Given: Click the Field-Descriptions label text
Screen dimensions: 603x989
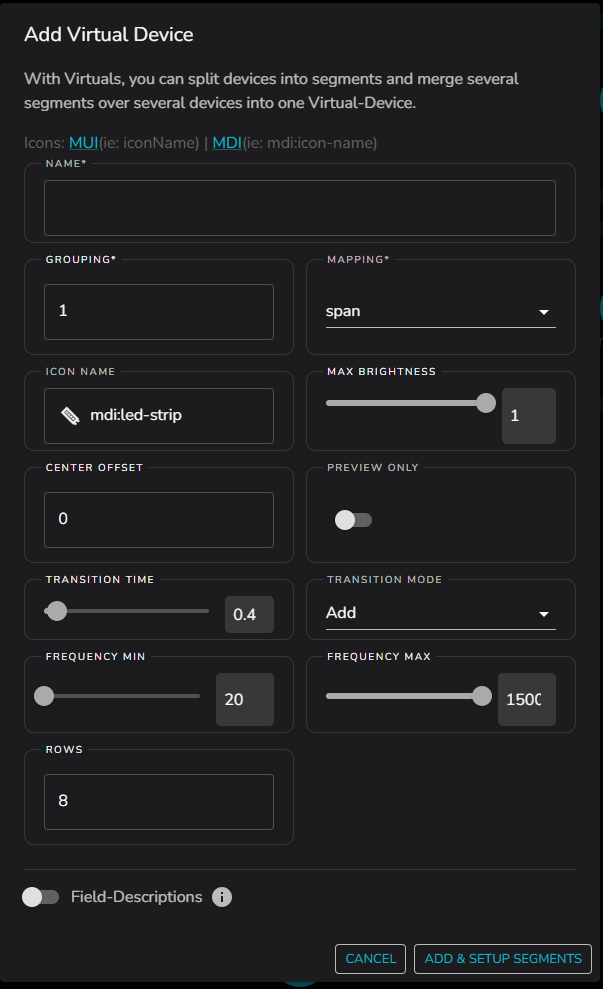Looking at the screenshot, I should pos(136,896).
